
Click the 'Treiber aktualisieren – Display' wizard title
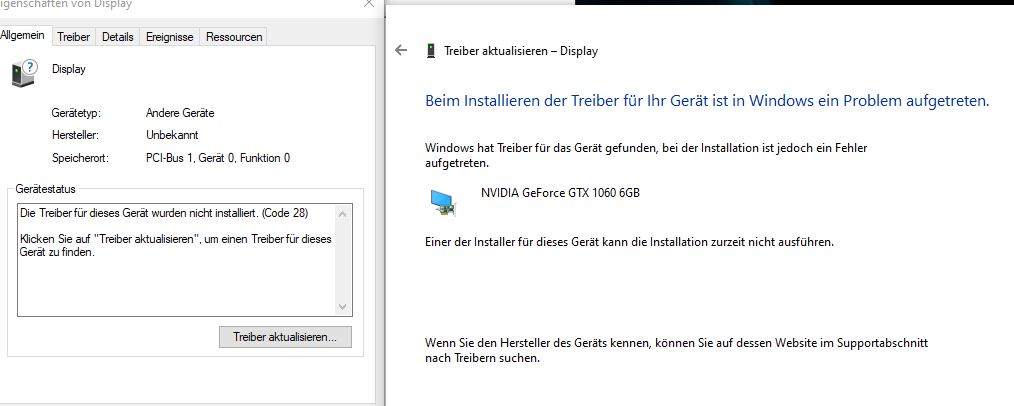pos(521,51)
